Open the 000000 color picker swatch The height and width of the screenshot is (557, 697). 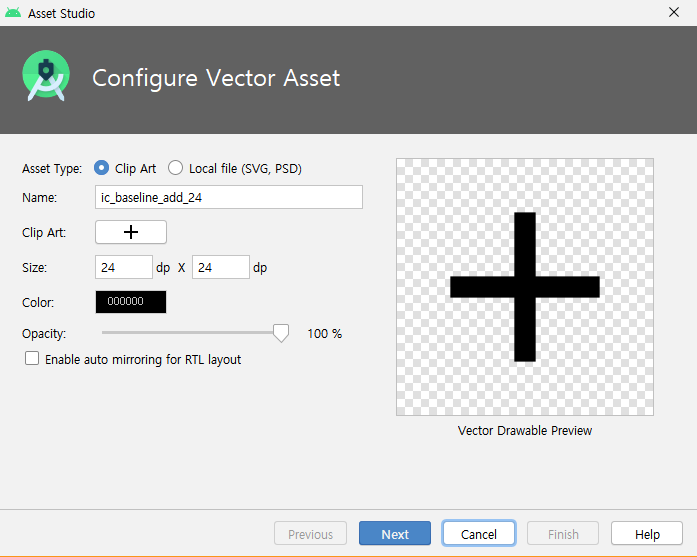coord(131,302)
